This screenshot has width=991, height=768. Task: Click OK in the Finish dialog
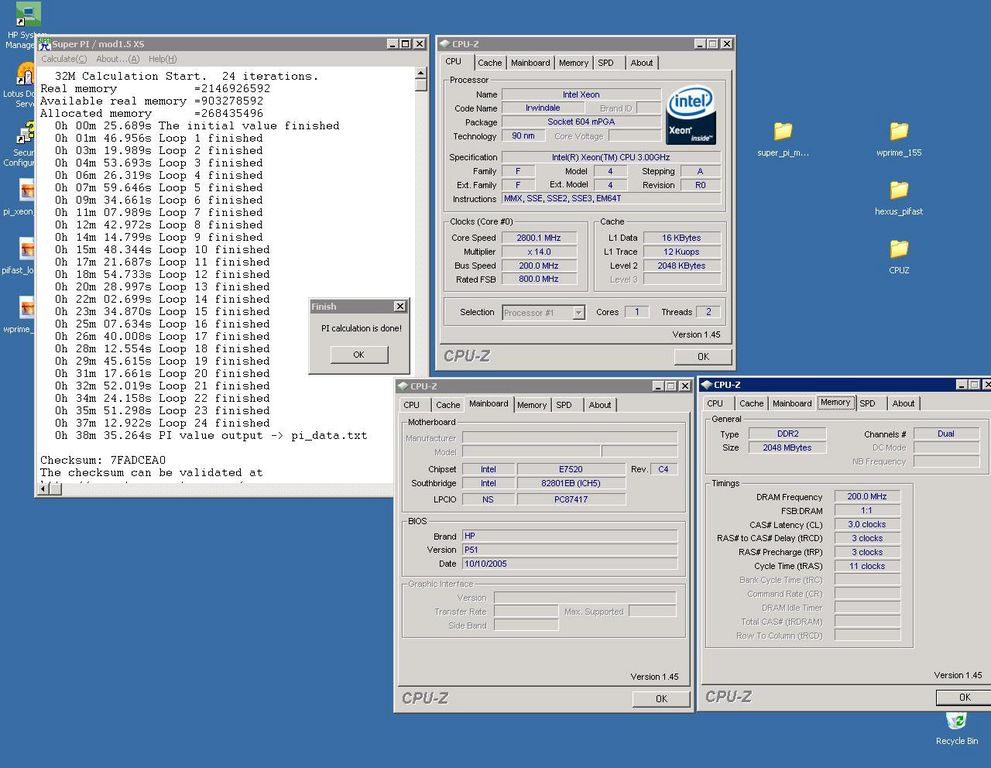click(359, 355)
